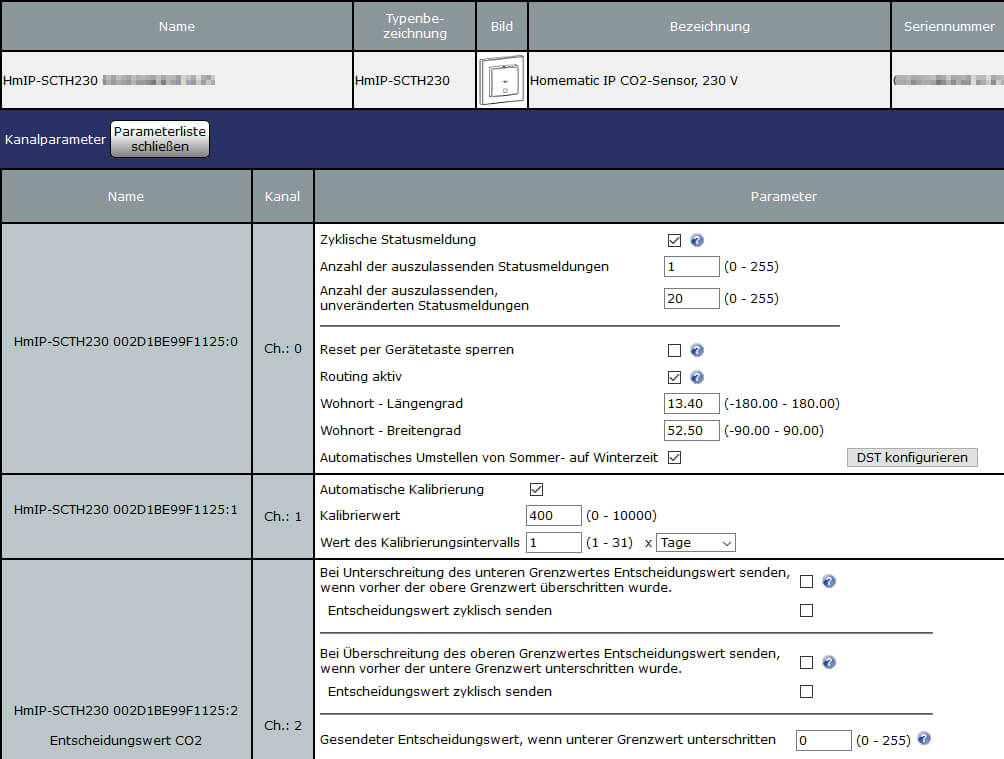The image size is (1004, 759).
Task: Click top table Name column header
Action: 177,26
